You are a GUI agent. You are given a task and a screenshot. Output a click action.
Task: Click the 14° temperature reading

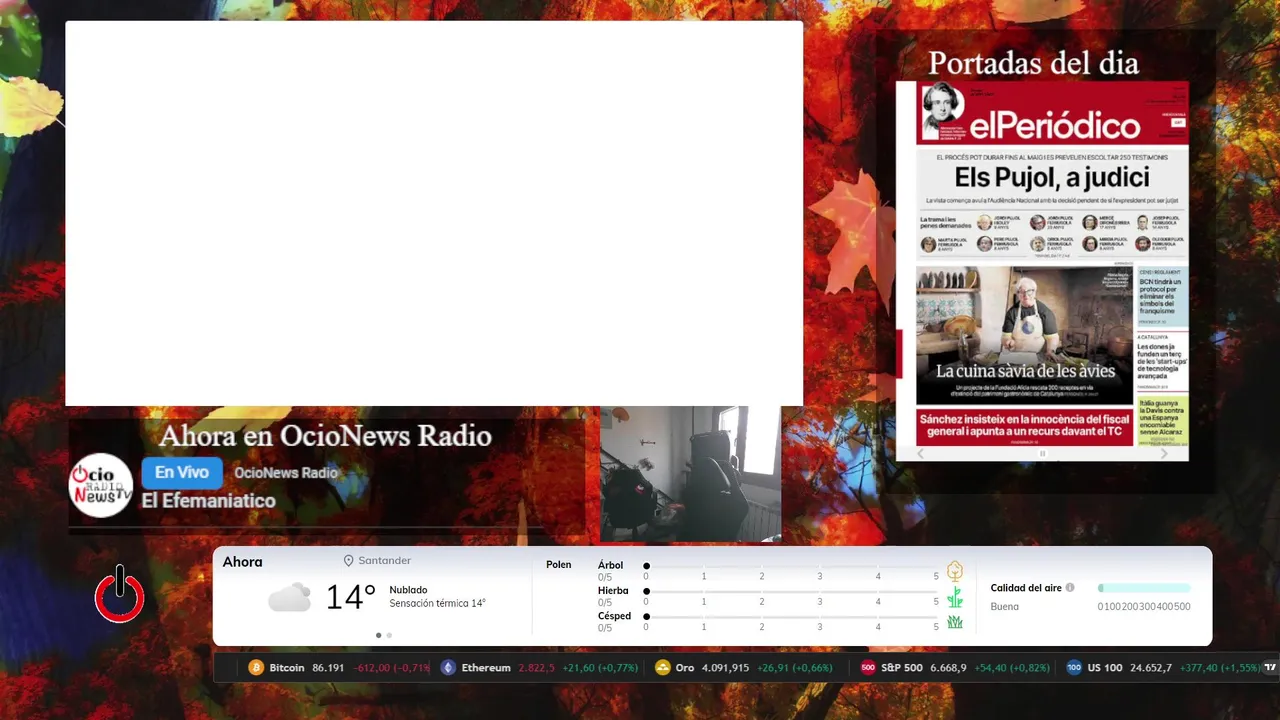coord(350,597)
